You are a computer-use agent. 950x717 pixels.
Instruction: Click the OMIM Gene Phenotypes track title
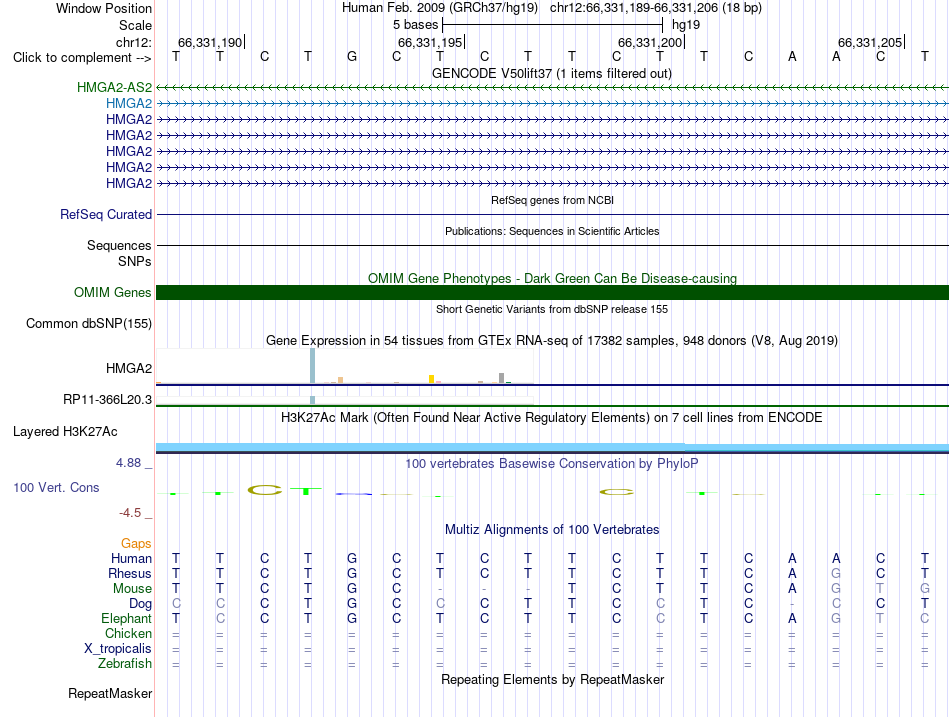(x=553, y=278)
